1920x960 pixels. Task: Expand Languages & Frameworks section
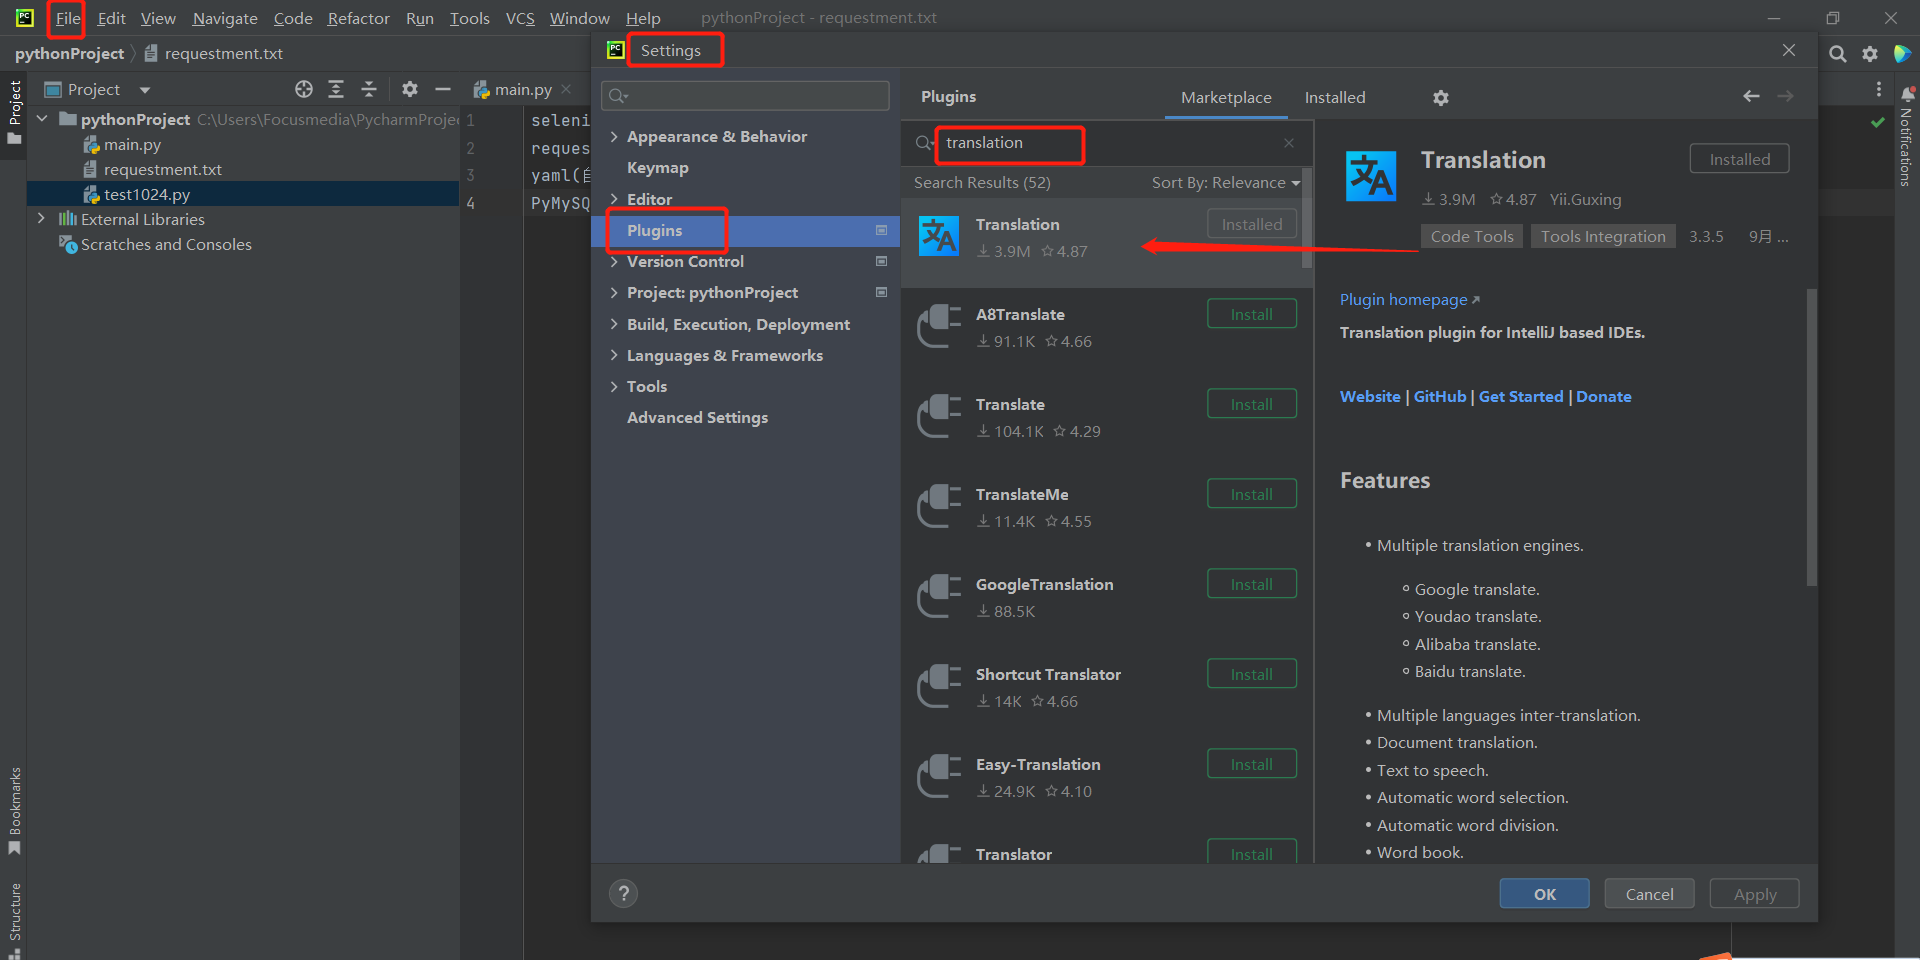pos(614,356)
